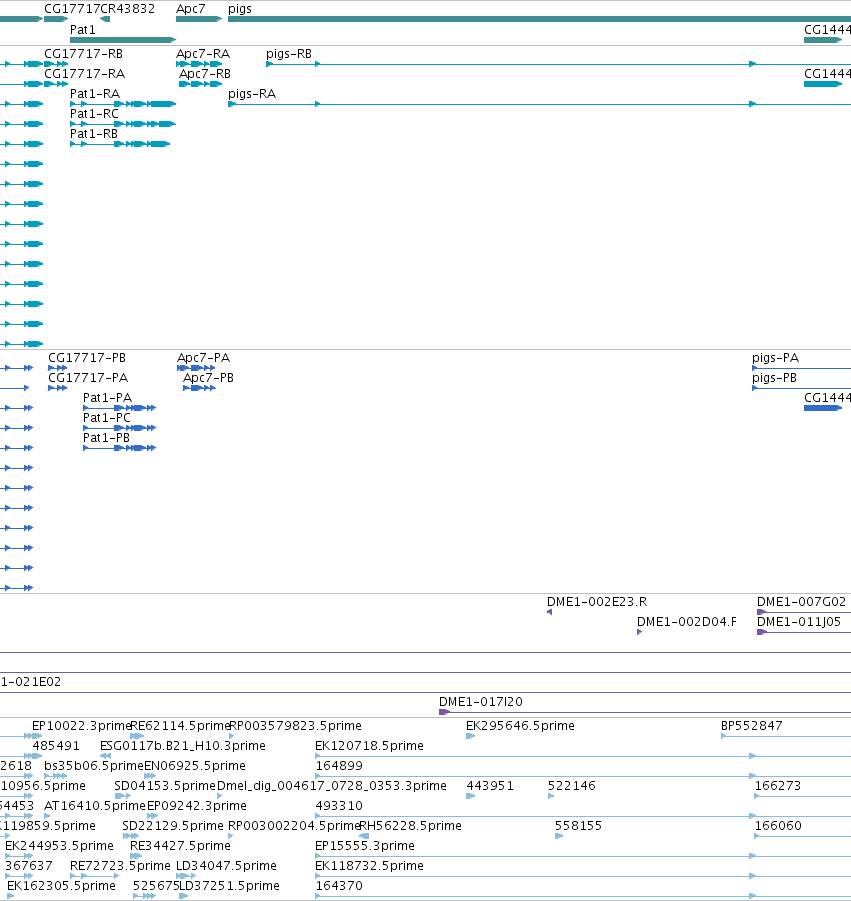Click EST EP10022.3prime

coord(37,736)
